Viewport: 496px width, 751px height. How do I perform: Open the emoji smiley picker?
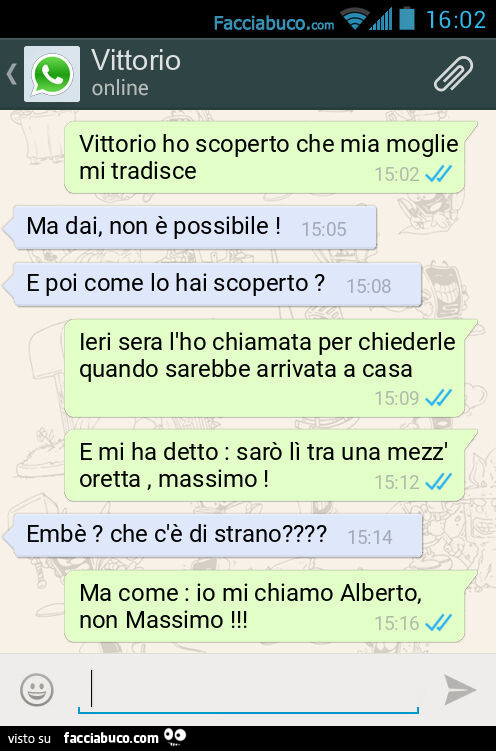[36, 690]
